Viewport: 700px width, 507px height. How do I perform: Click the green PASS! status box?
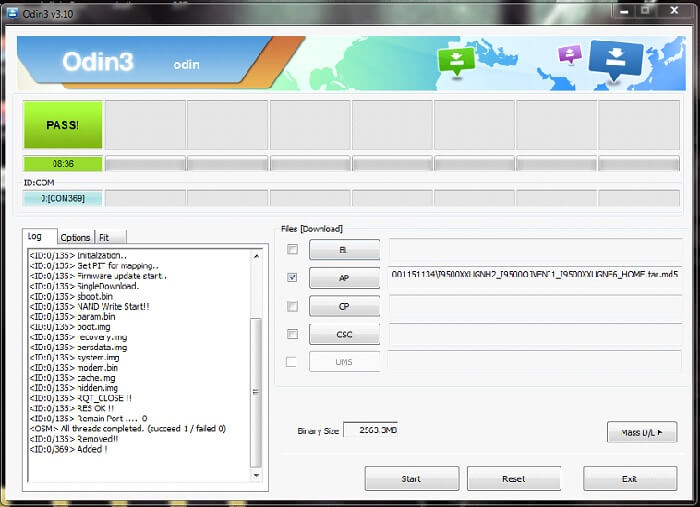[x=63, y=125]
